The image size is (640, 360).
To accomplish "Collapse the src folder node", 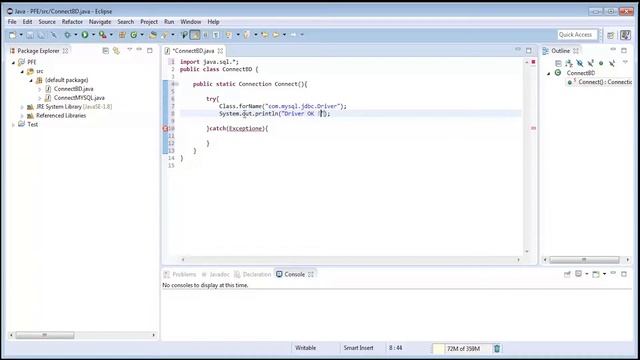I will click(x=22, y=71).
